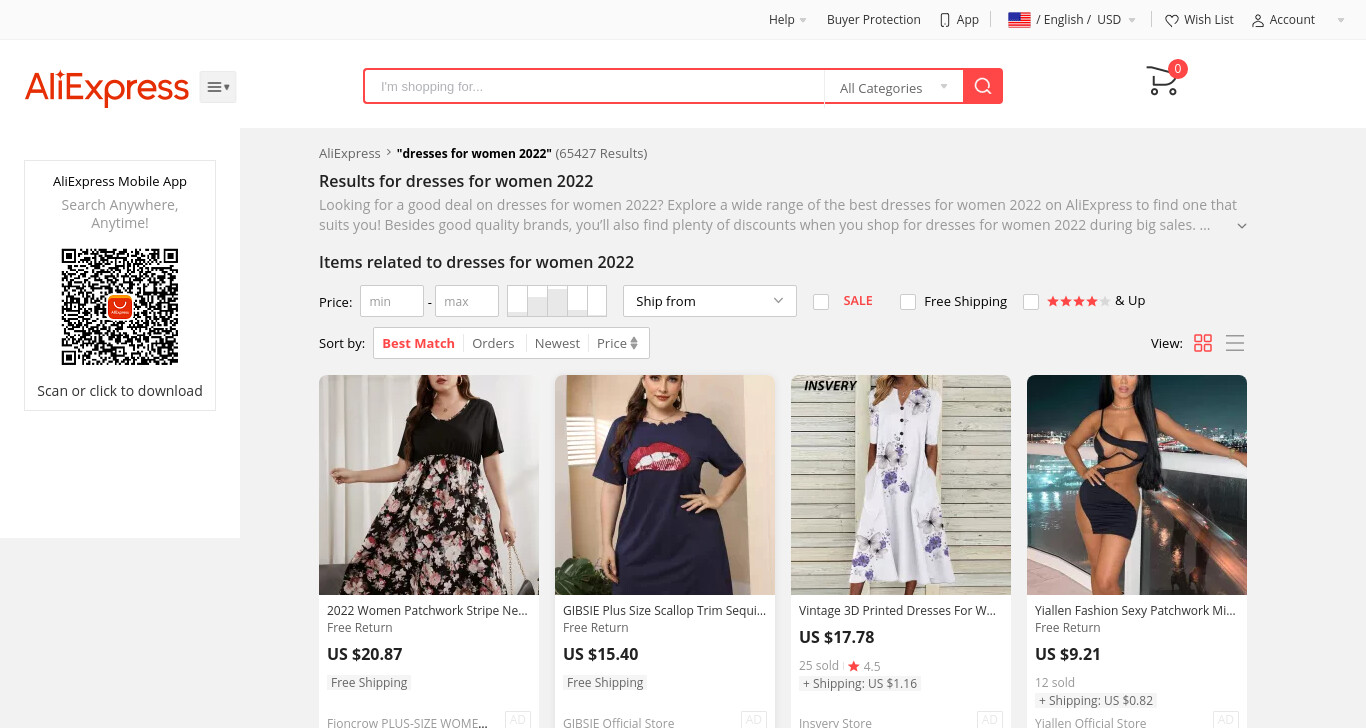Click the US flag icon
The image size is (1366, 728).
1019,20
